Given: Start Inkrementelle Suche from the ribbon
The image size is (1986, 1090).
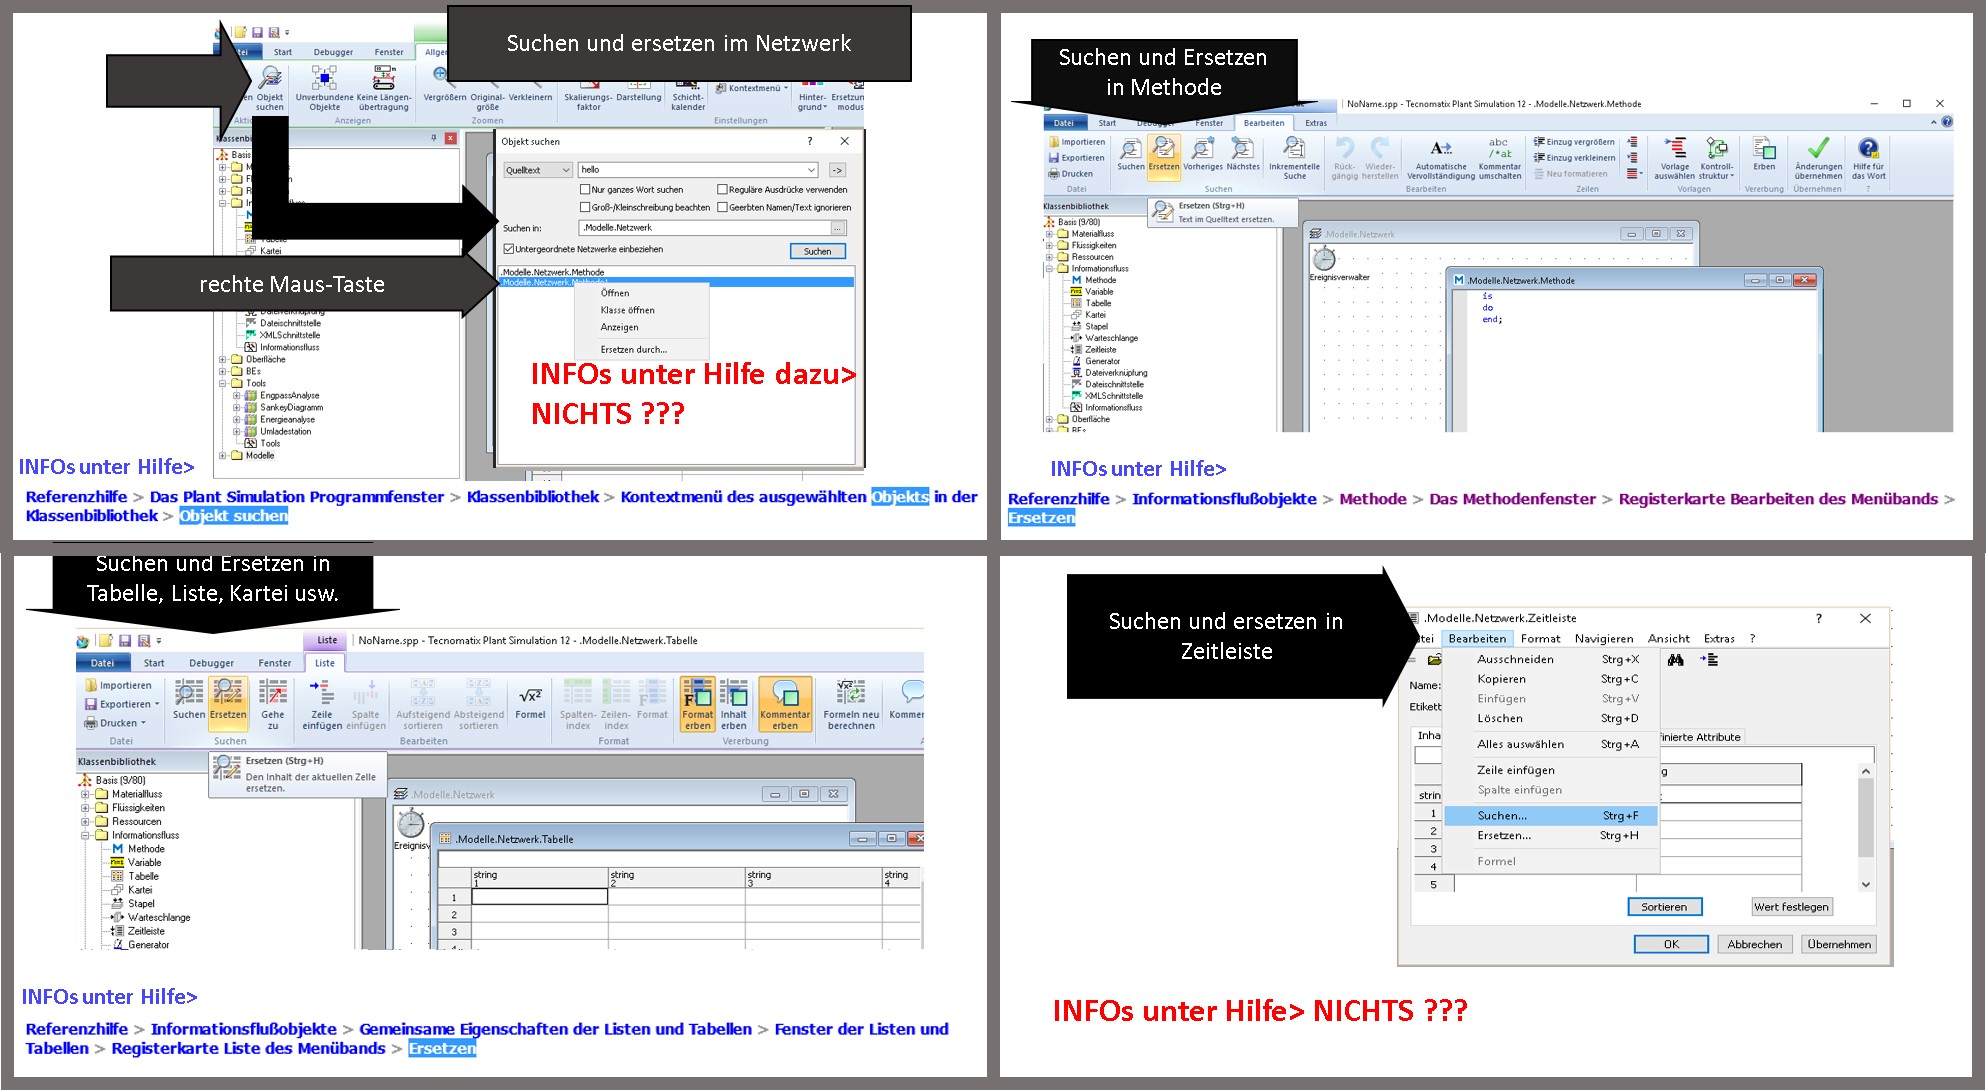Looking at the screenshot, I should coord(1294,159).
